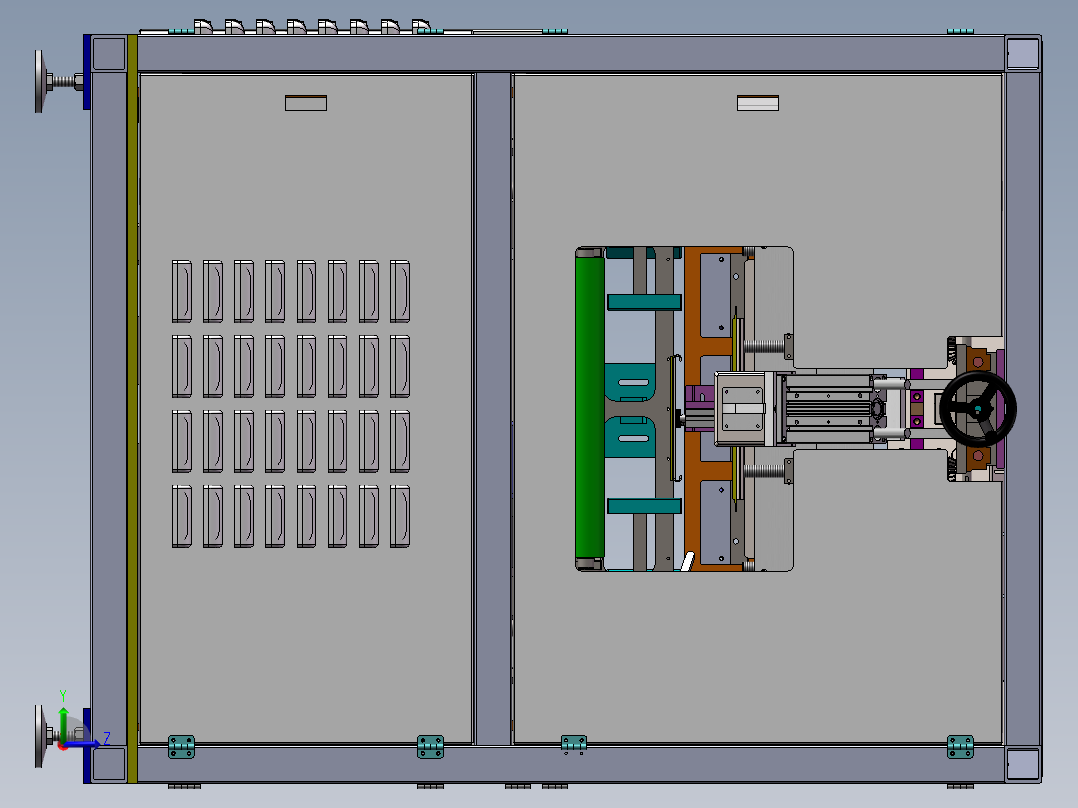Select the green roller in the mechanism

tap(590, 408)
